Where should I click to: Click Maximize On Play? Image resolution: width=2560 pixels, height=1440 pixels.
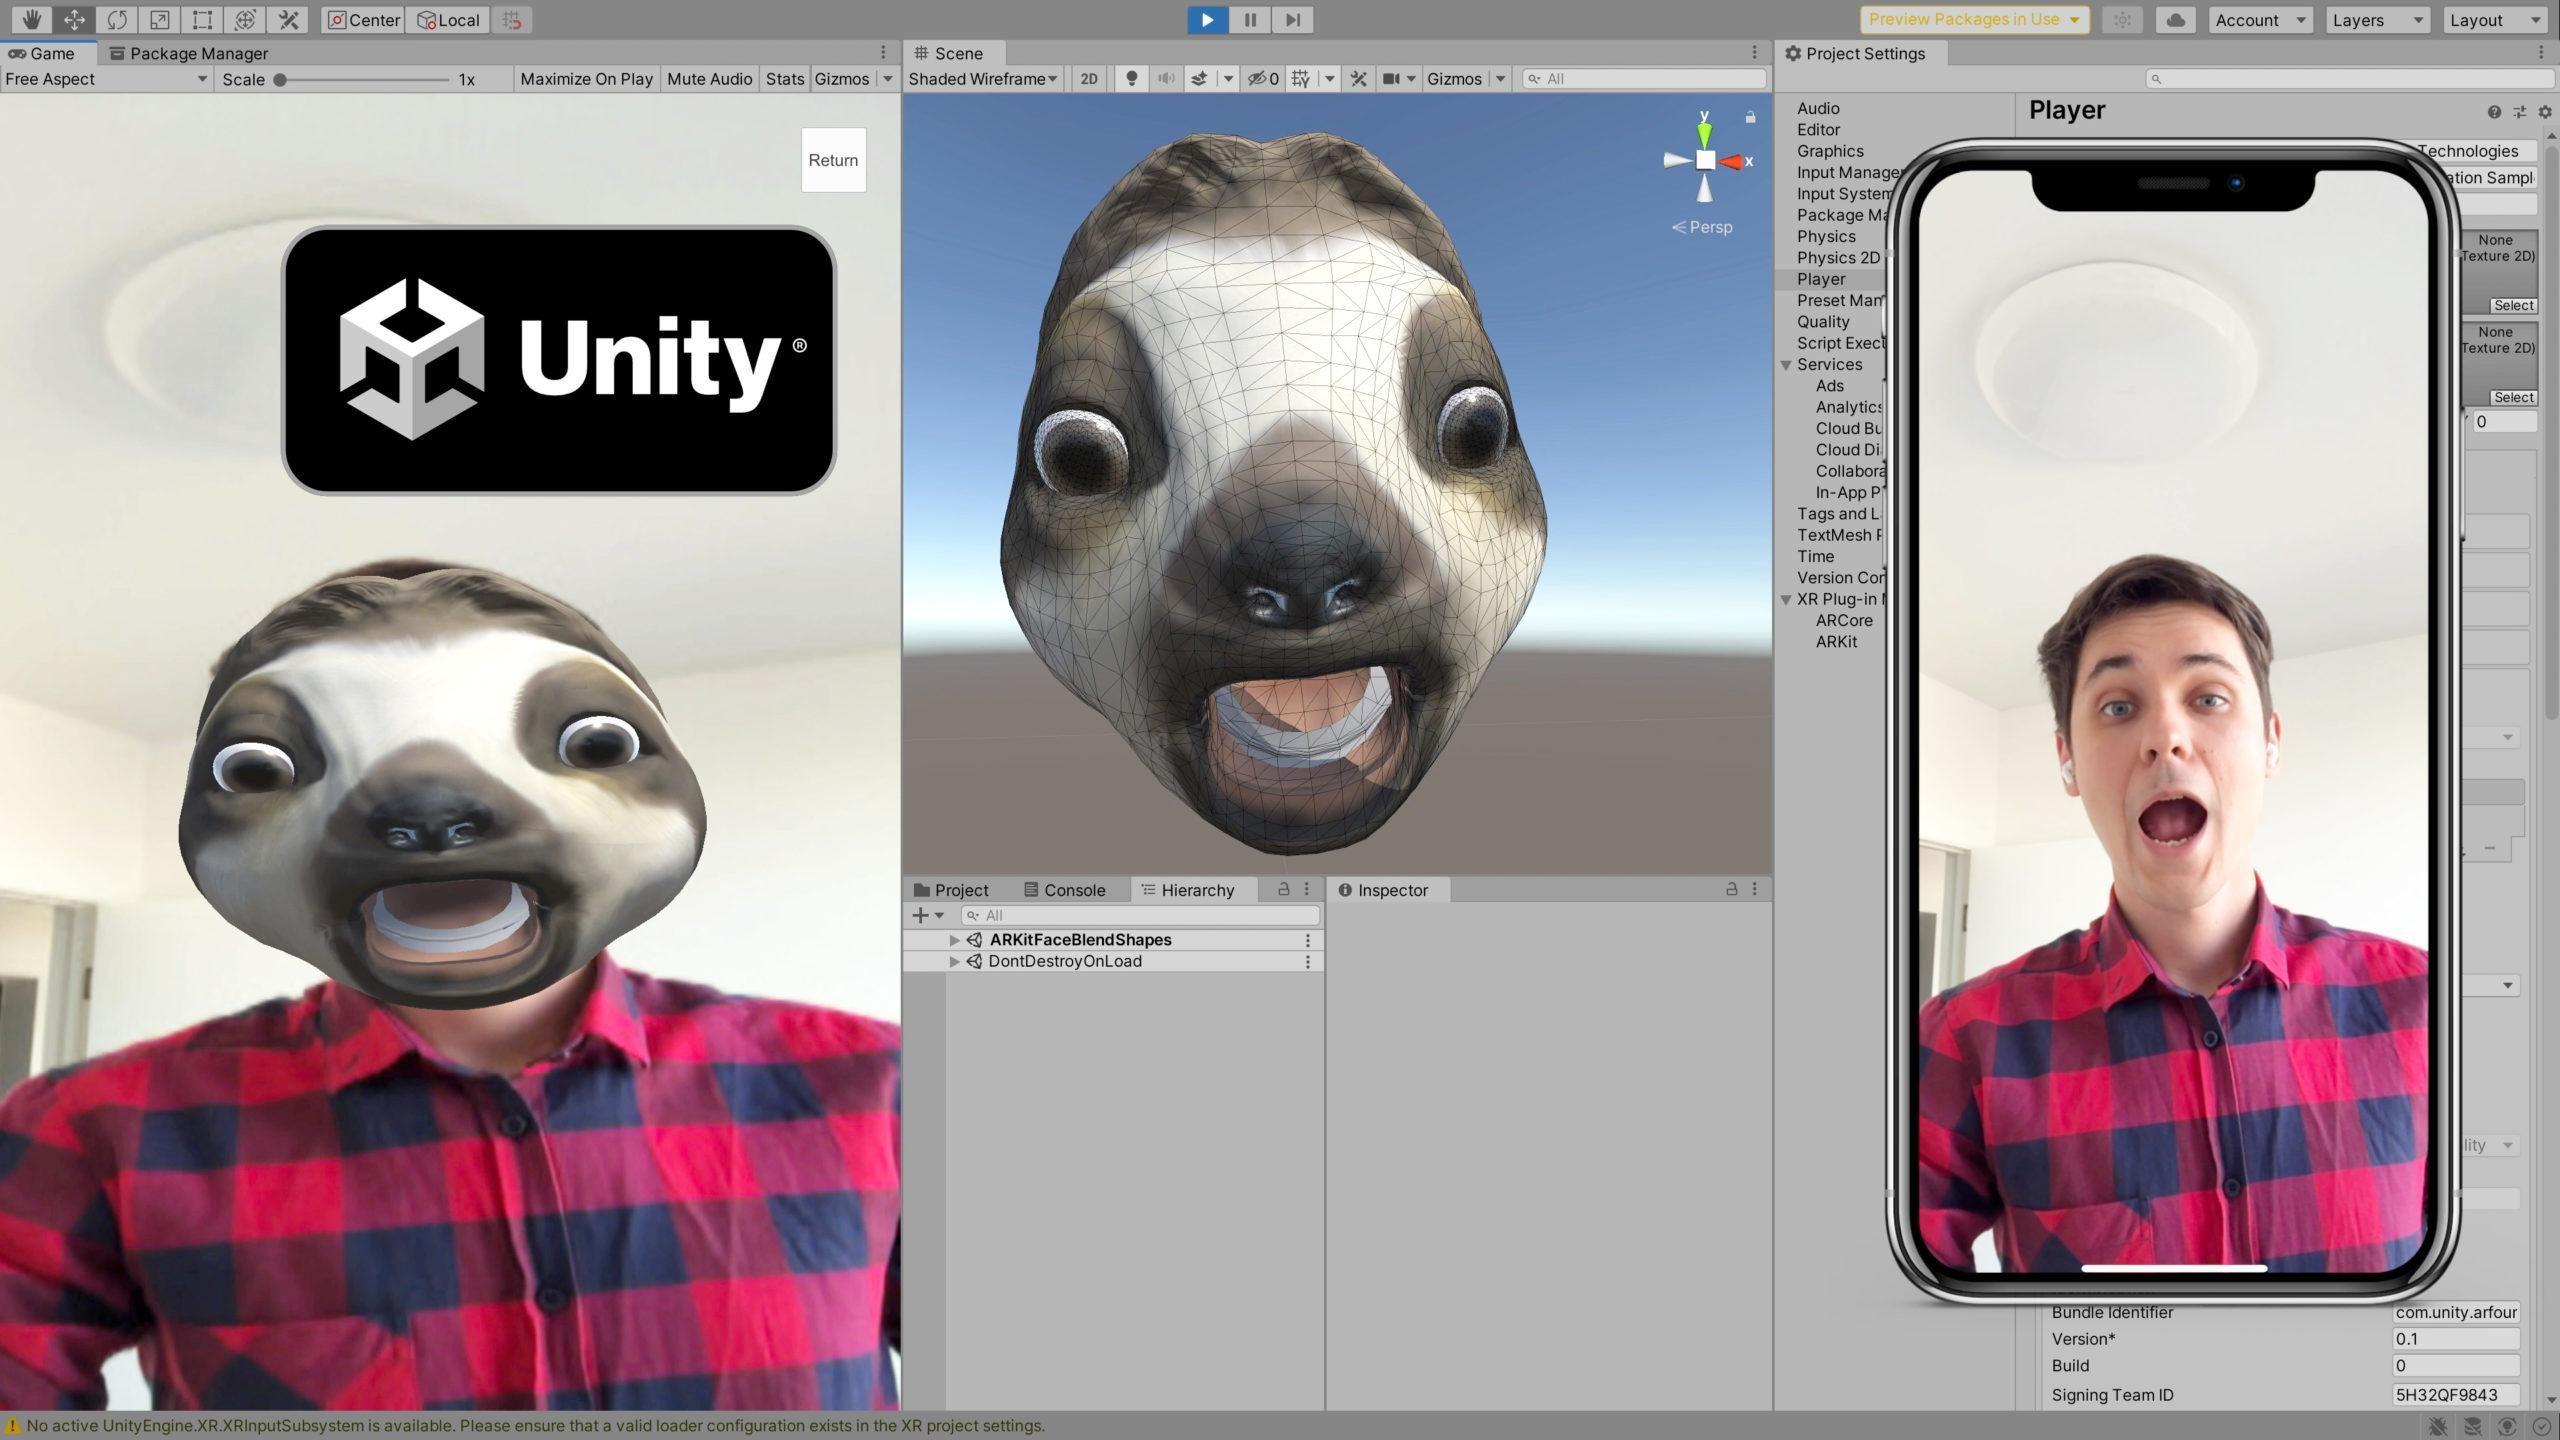pos(586,78)
